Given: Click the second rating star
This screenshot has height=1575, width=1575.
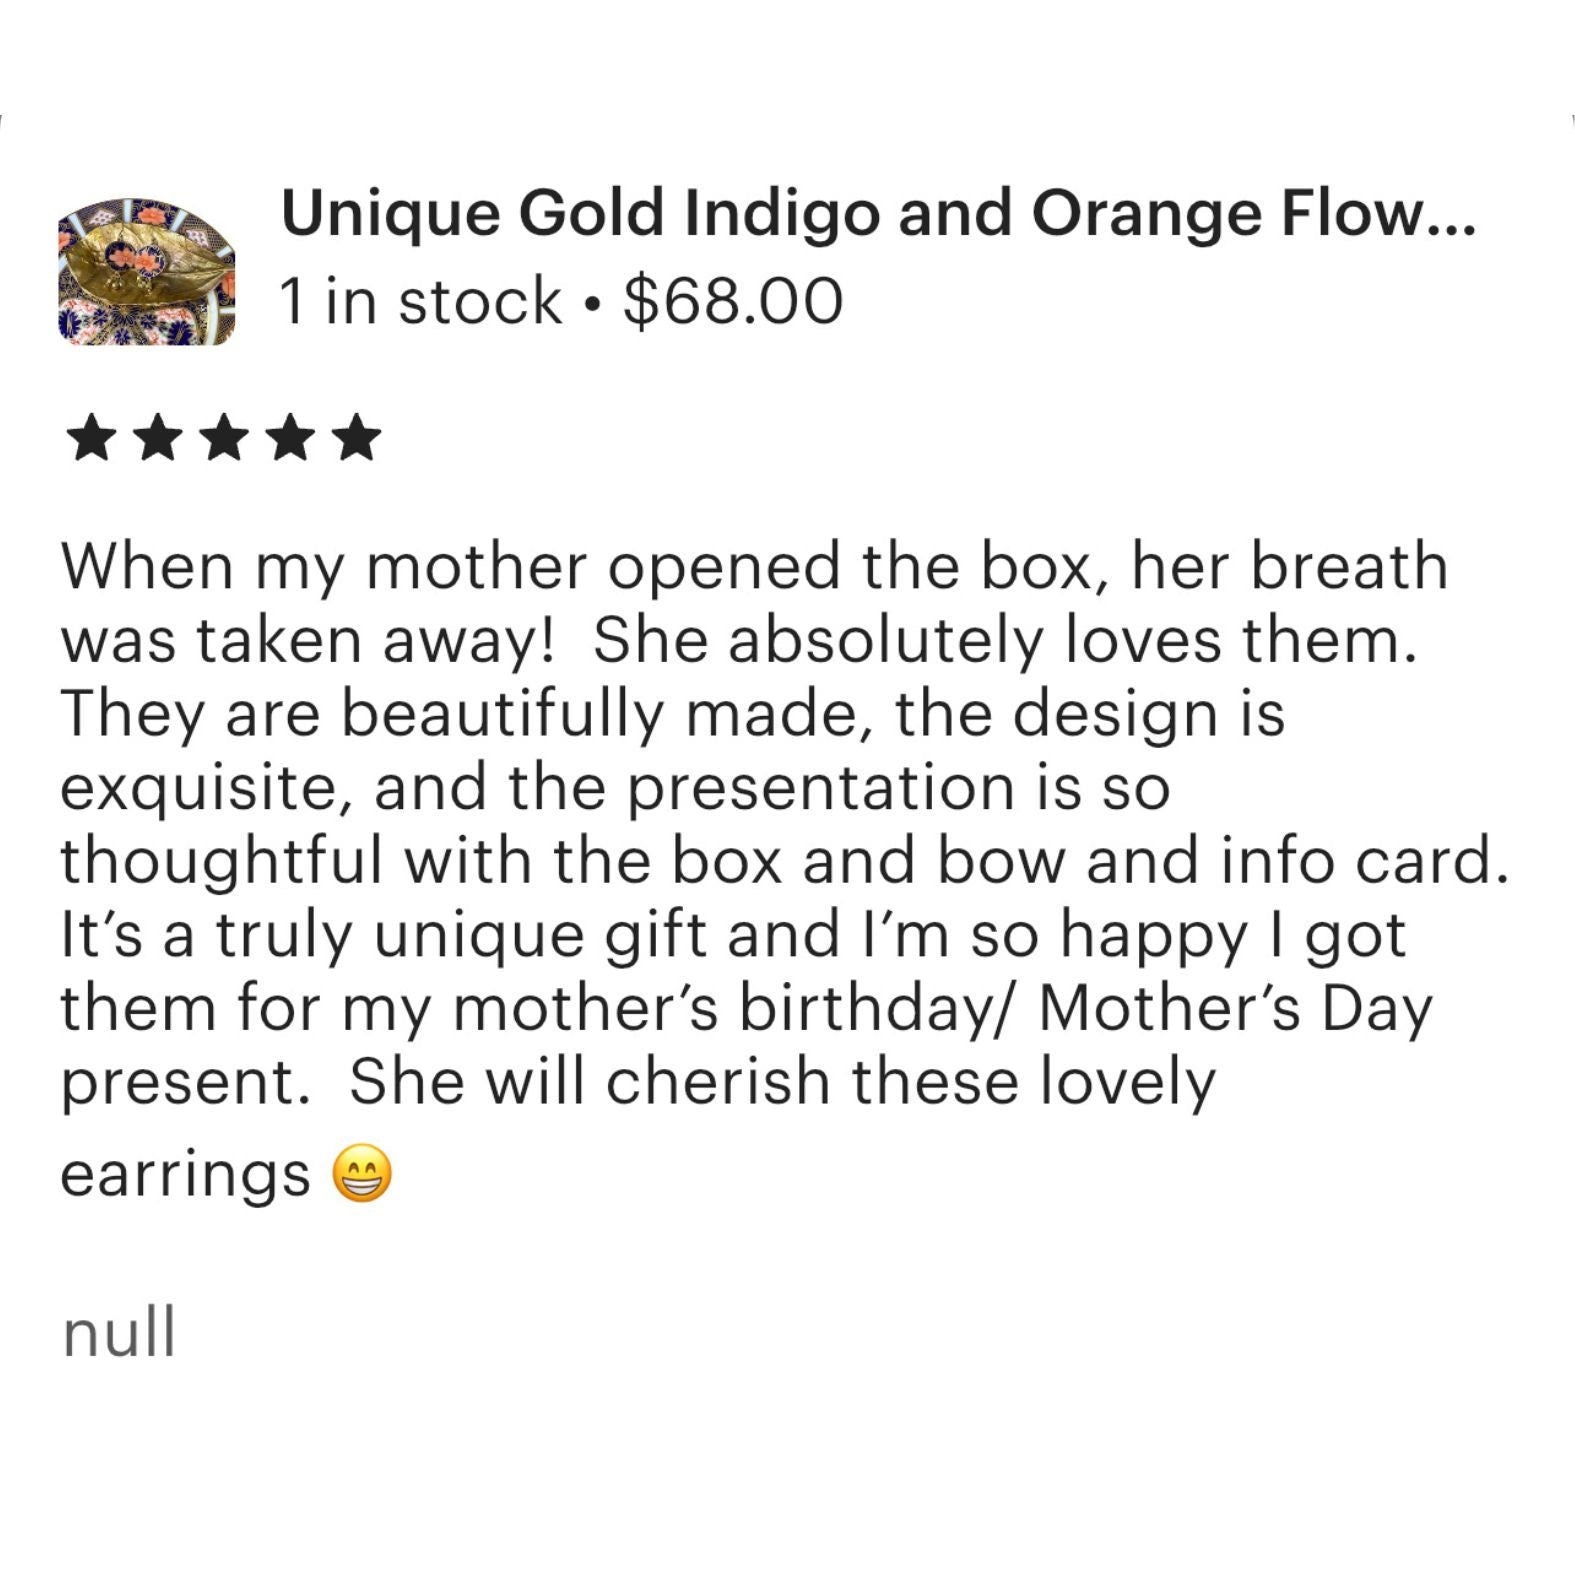Looking at the screenshot, I should tap(159, 440).
